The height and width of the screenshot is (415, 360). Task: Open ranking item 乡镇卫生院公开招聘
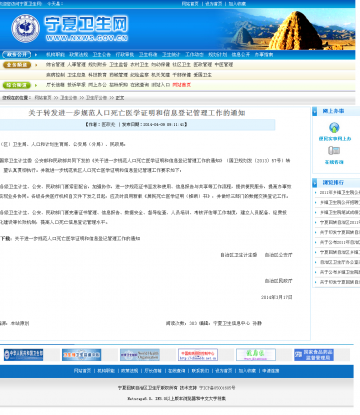(340, 202)
